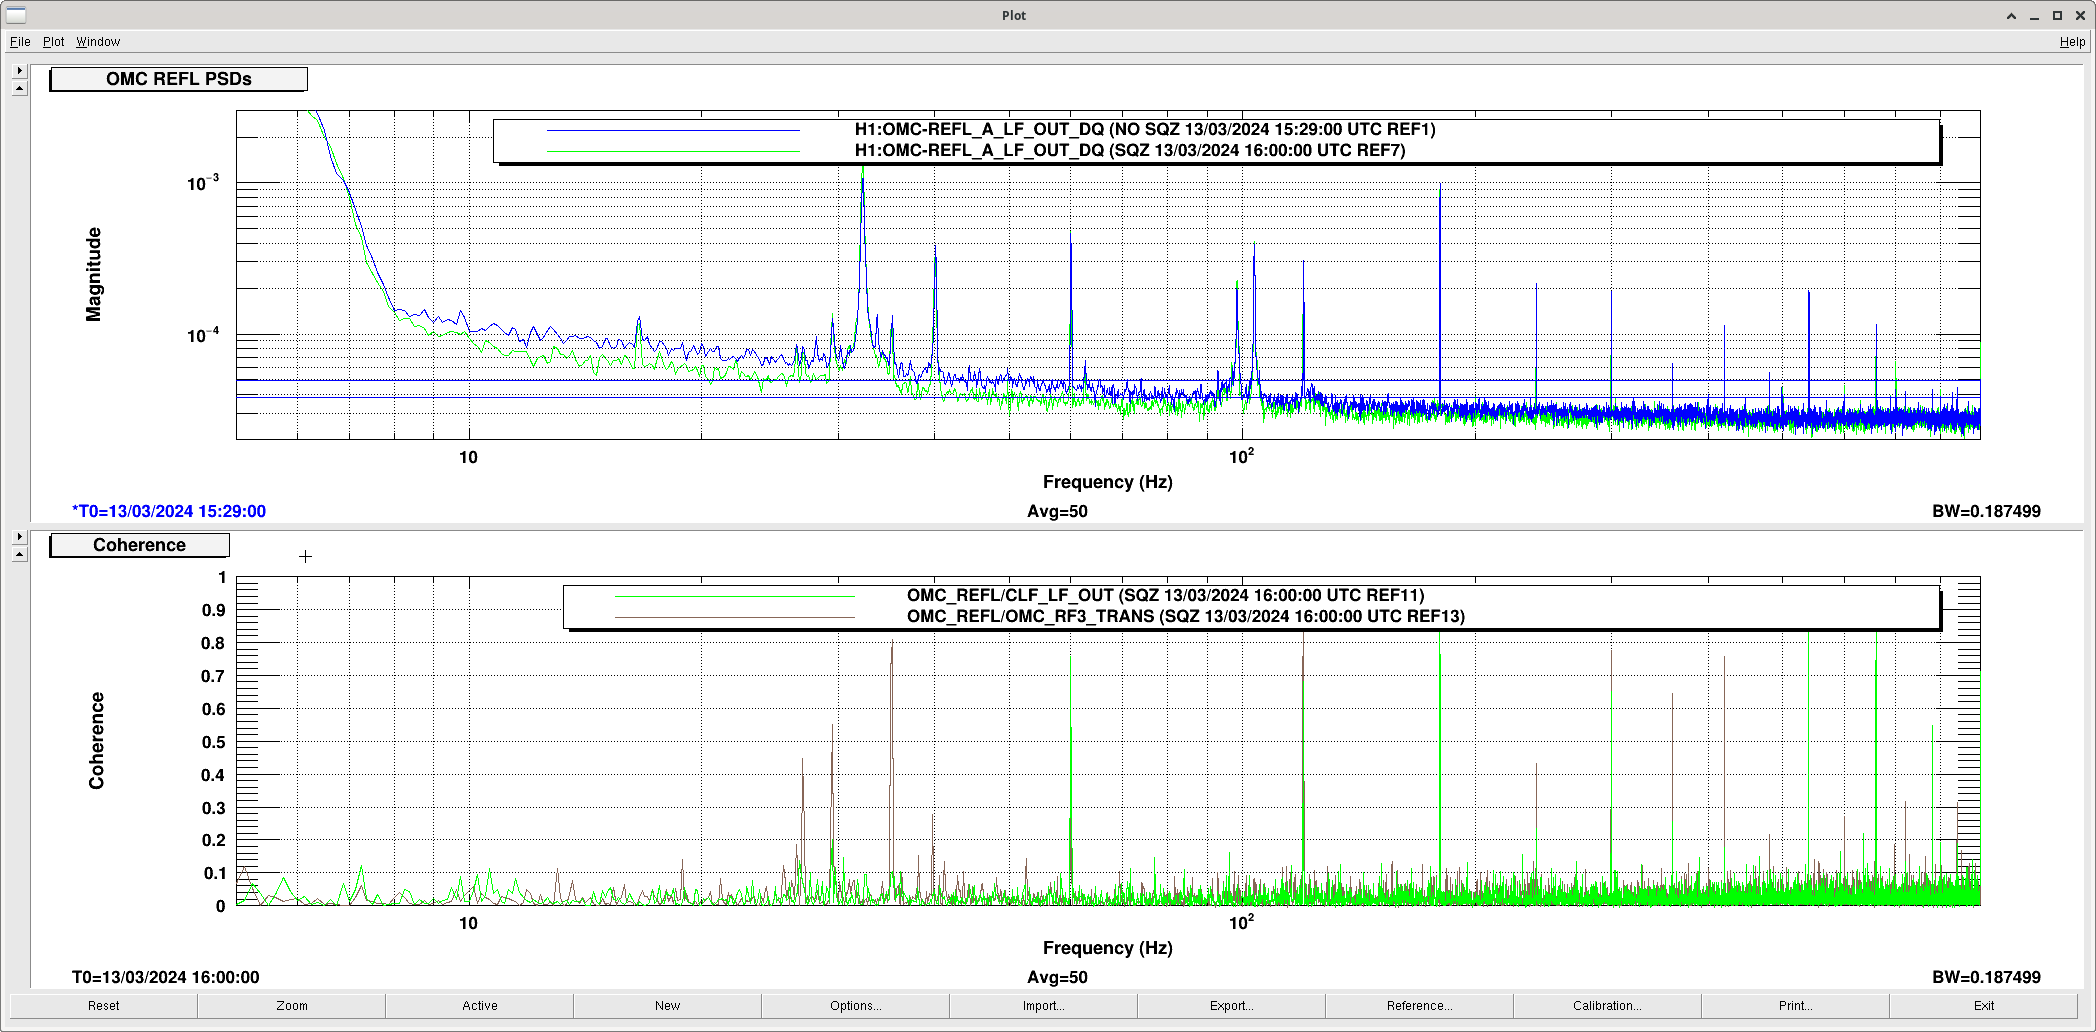Click the right-arrow button beside Coherence plot

click(x=19, y=537)
